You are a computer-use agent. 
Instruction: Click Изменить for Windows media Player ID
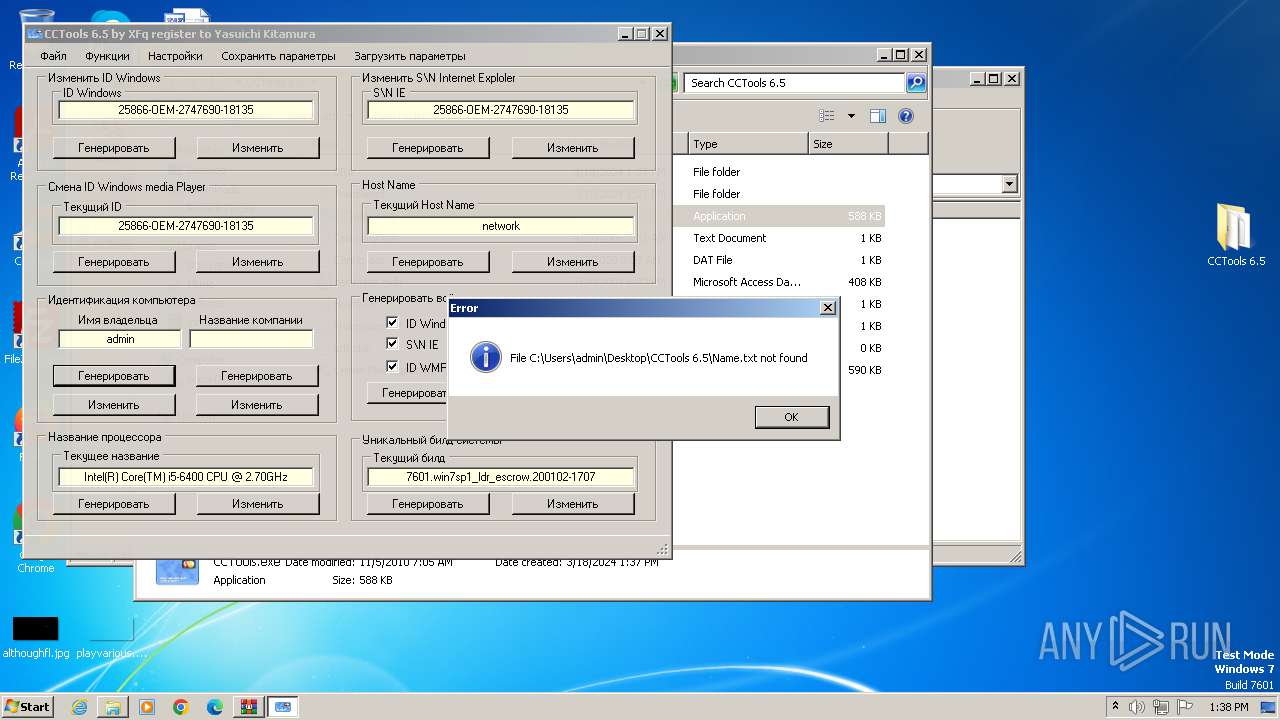pyautogui.click(x=258, y=262)
